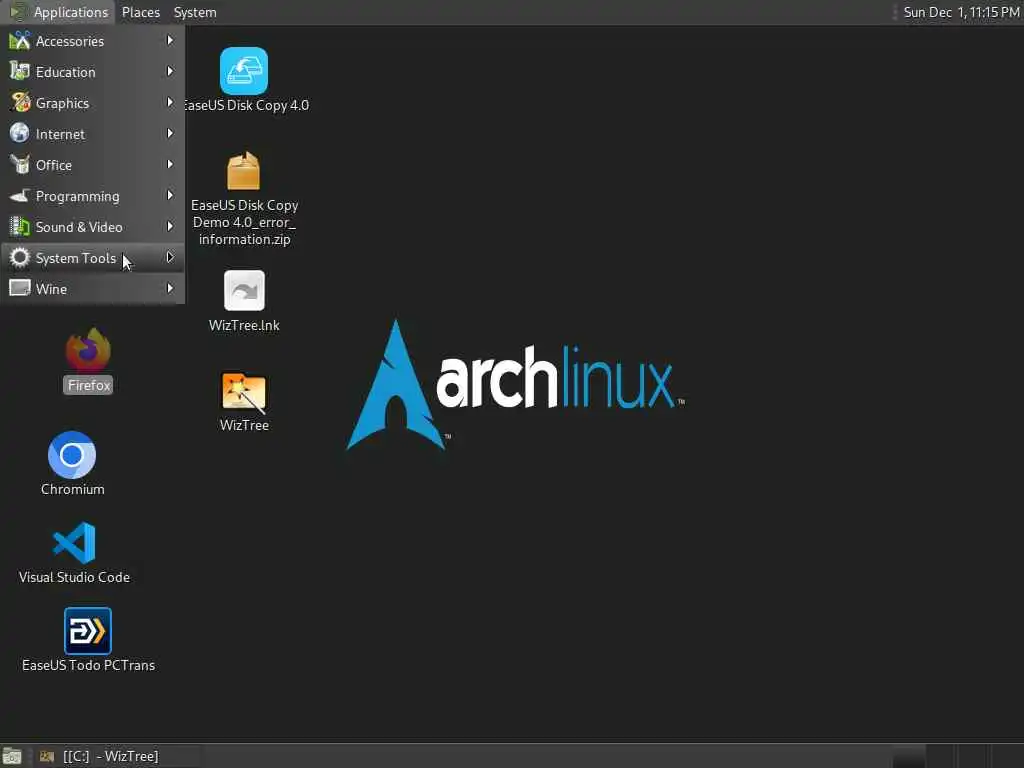The image size is (1024, 768).
Task: Click the System Tools gear icon
Action: click(20, 257)
